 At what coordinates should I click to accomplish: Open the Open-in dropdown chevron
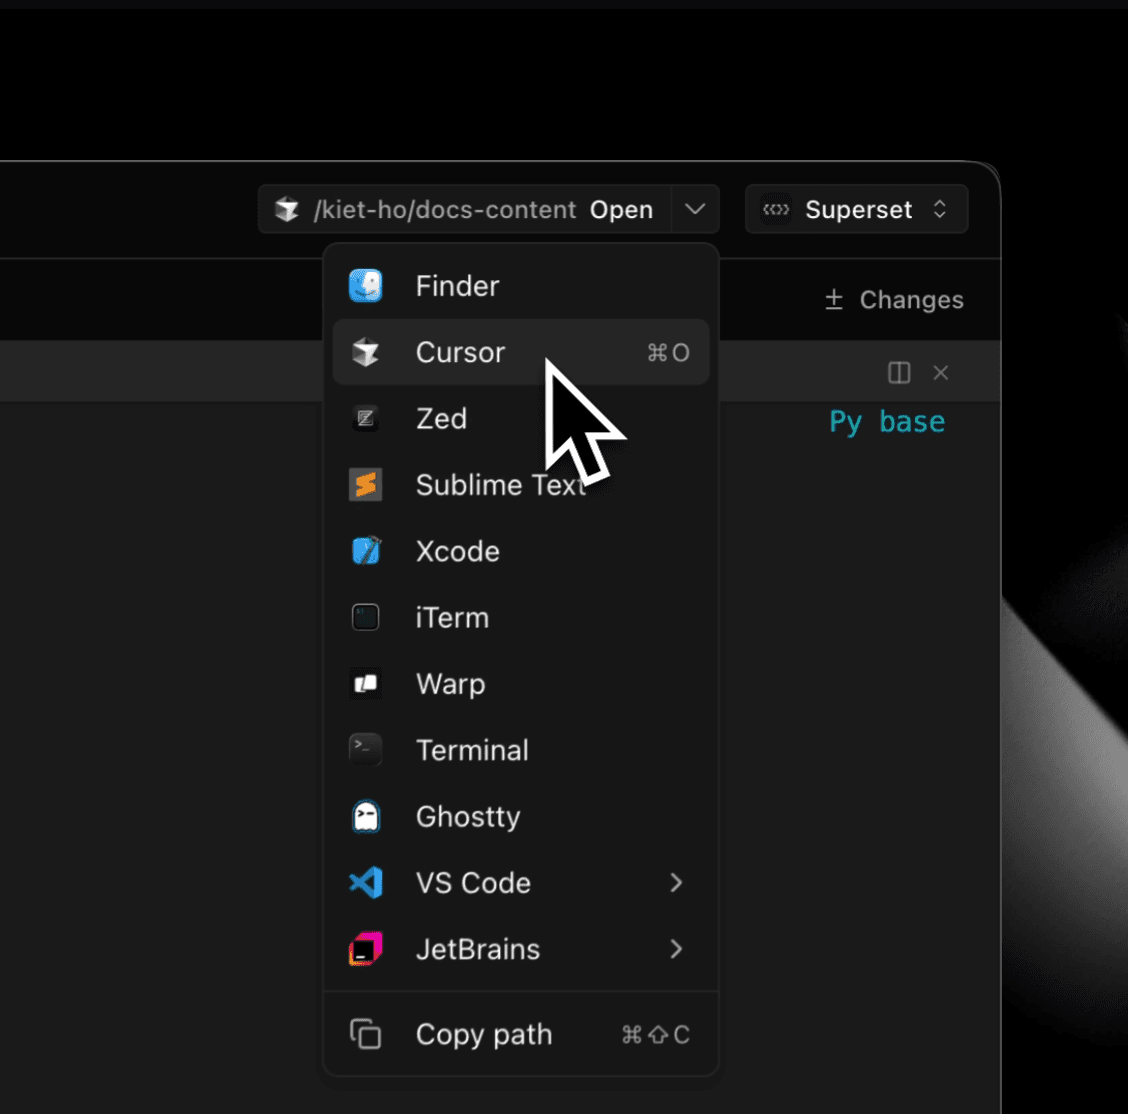(695, 209)
